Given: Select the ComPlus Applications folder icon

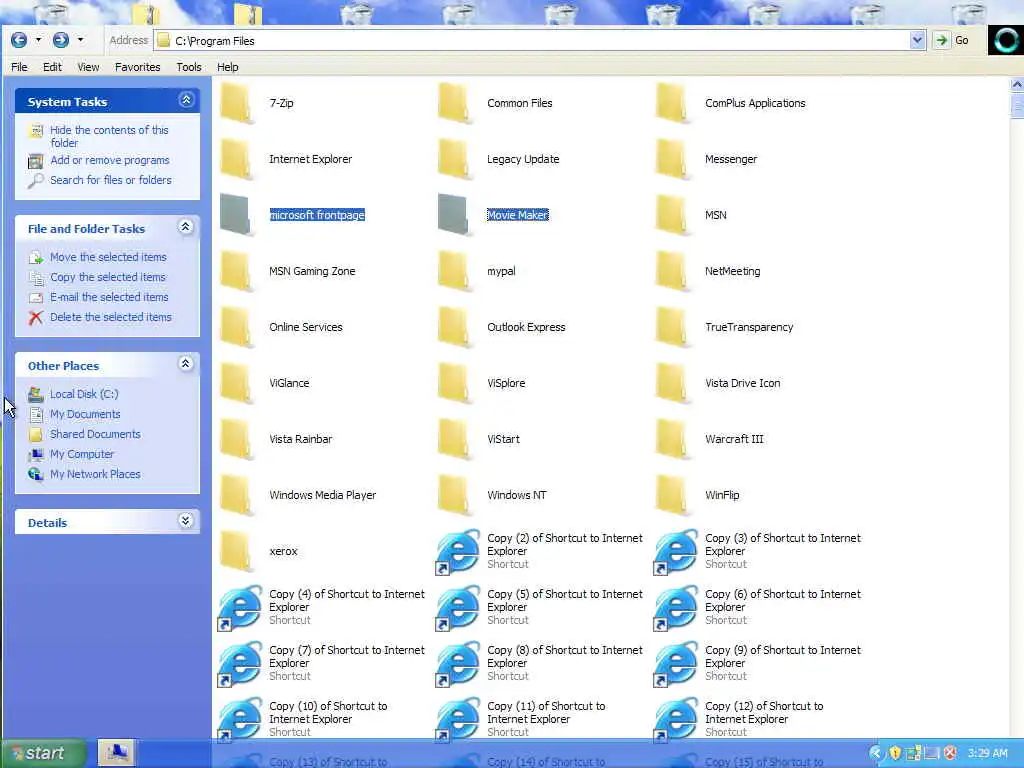Looking at the screenshot, I should [673, 103].
